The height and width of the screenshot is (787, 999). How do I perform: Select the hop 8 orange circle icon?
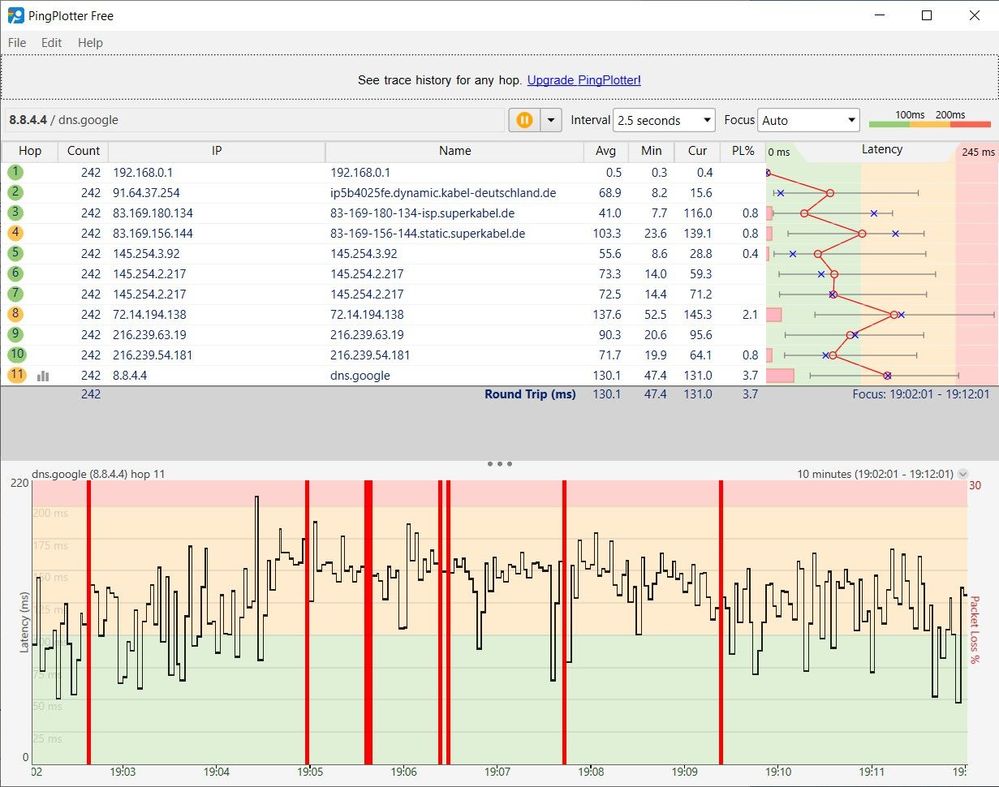(15, 314)
